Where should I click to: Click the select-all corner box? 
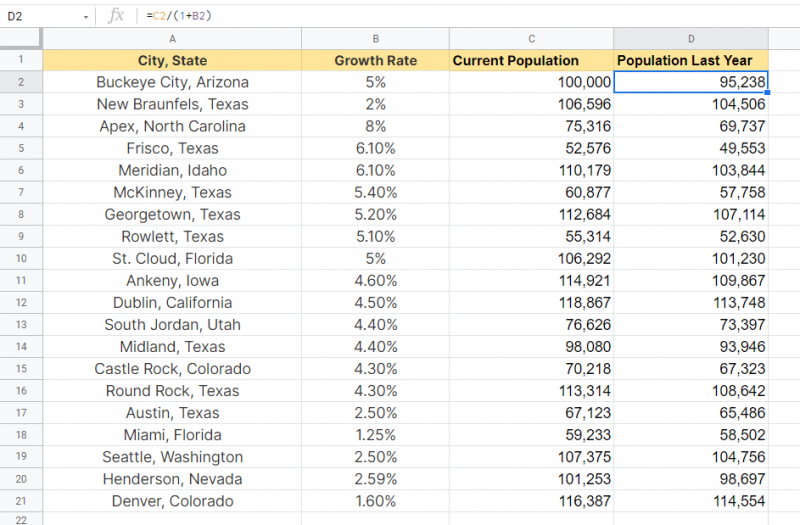[x=20, y=39]
